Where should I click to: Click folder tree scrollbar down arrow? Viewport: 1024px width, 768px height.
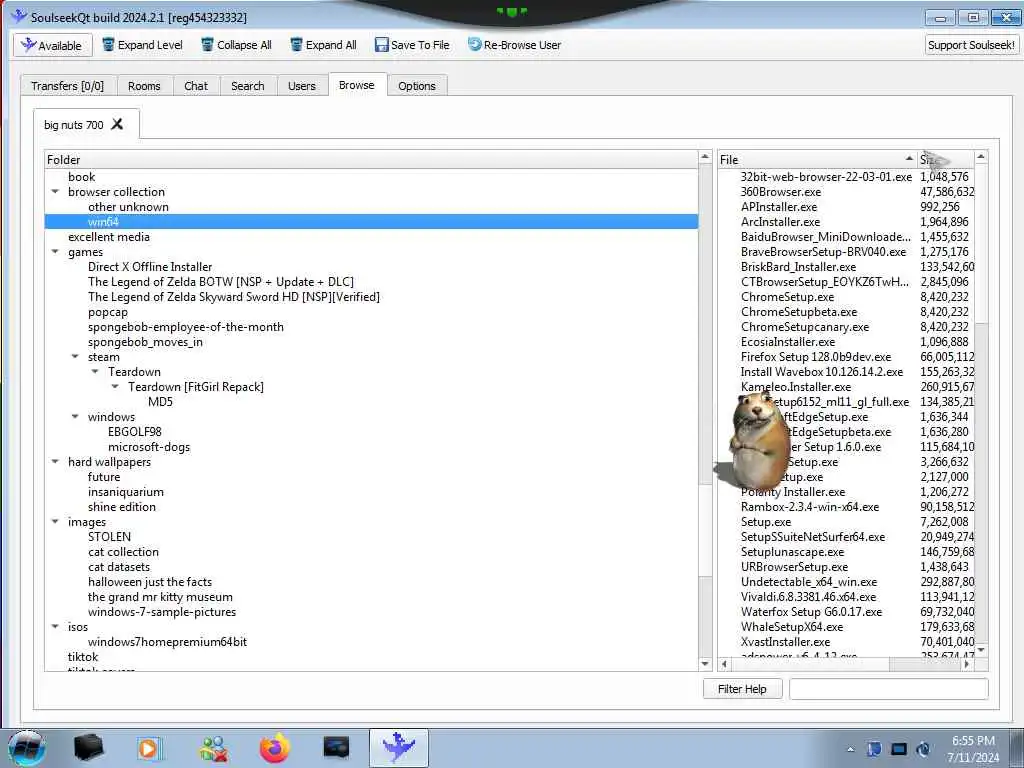(705, 664)
